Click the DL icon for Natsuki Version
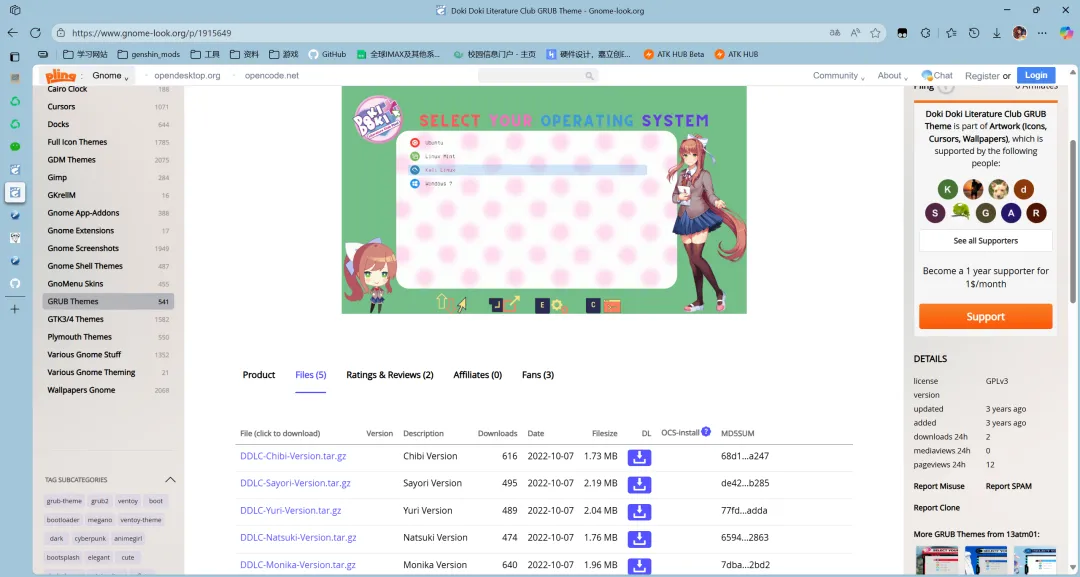This screenshot has height=577, width=1080. coord(639,538)
